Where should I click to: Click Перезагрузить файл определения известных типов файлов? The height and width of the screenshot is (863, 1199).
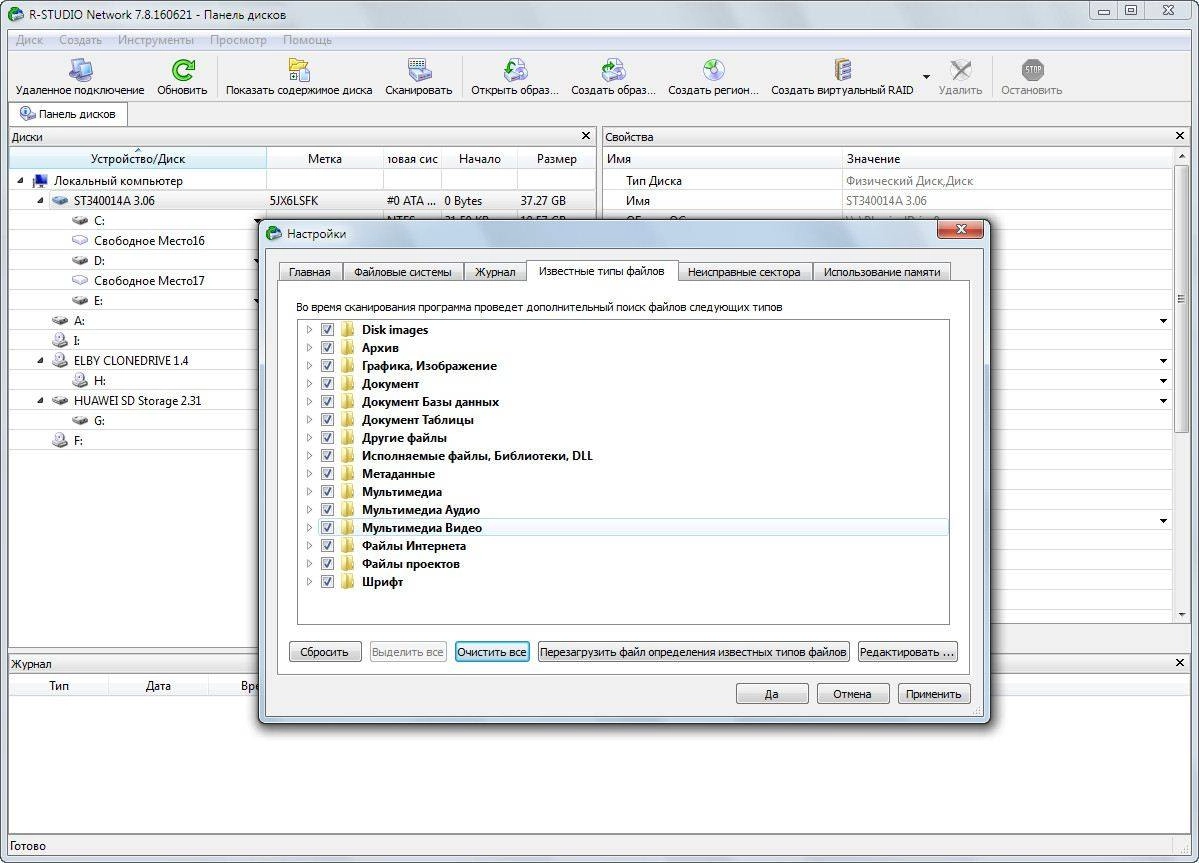[x=693, y=652]
